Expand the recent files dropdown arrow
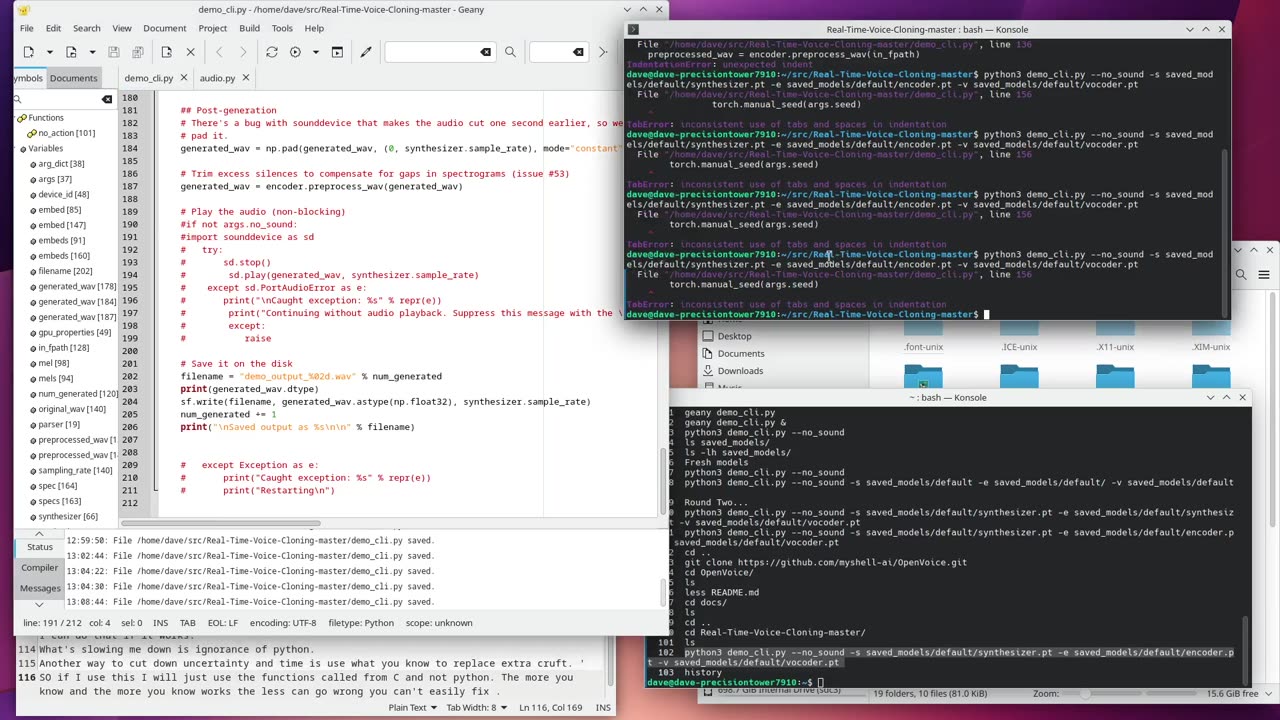Screen dimensions: 1280x720 (x=92, y=52)
